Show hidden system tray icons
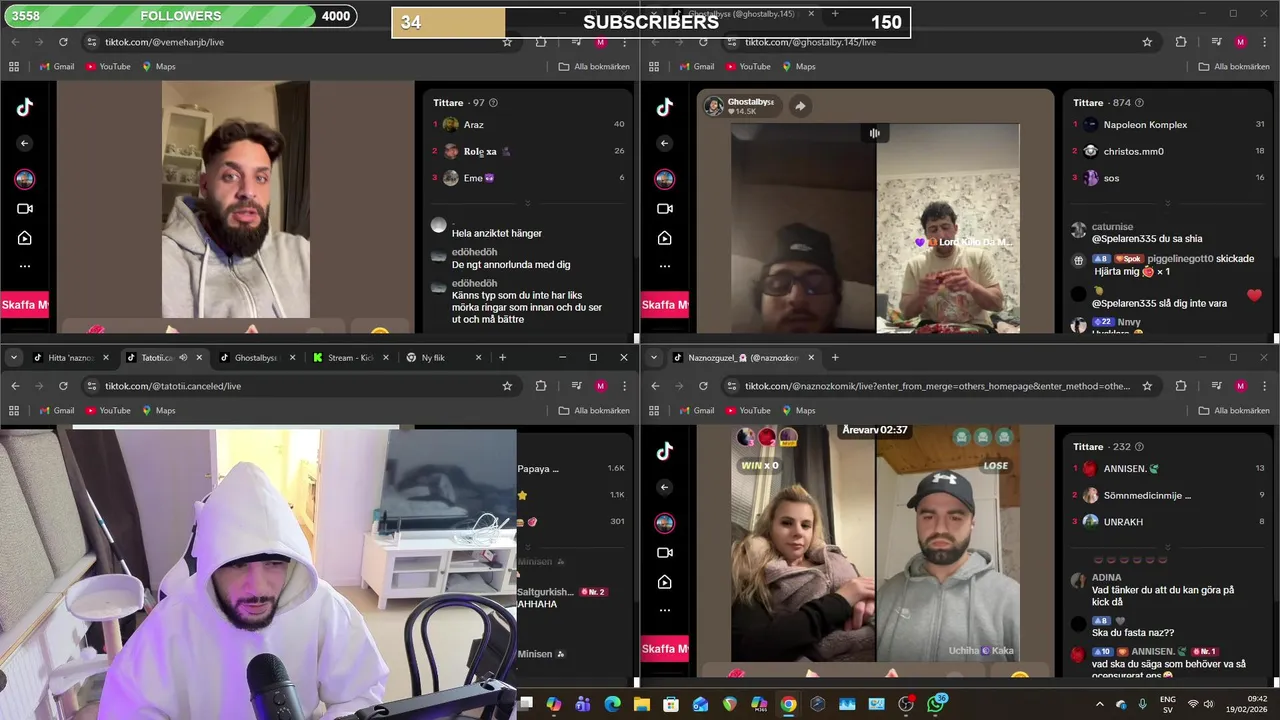 pos(1099,704)
